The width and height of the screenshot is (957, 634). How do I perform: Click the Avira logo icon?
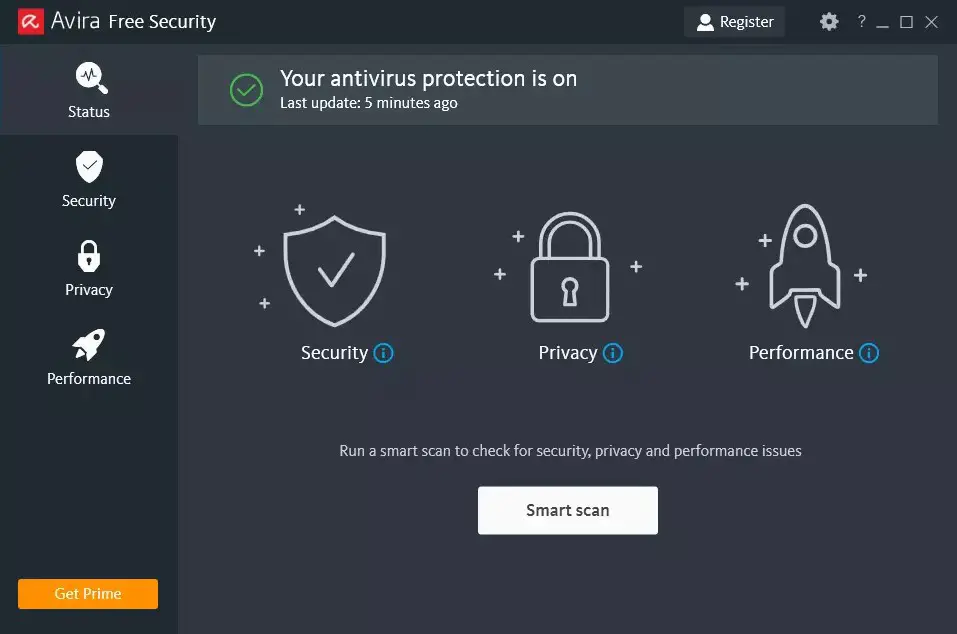pos(30,21)
